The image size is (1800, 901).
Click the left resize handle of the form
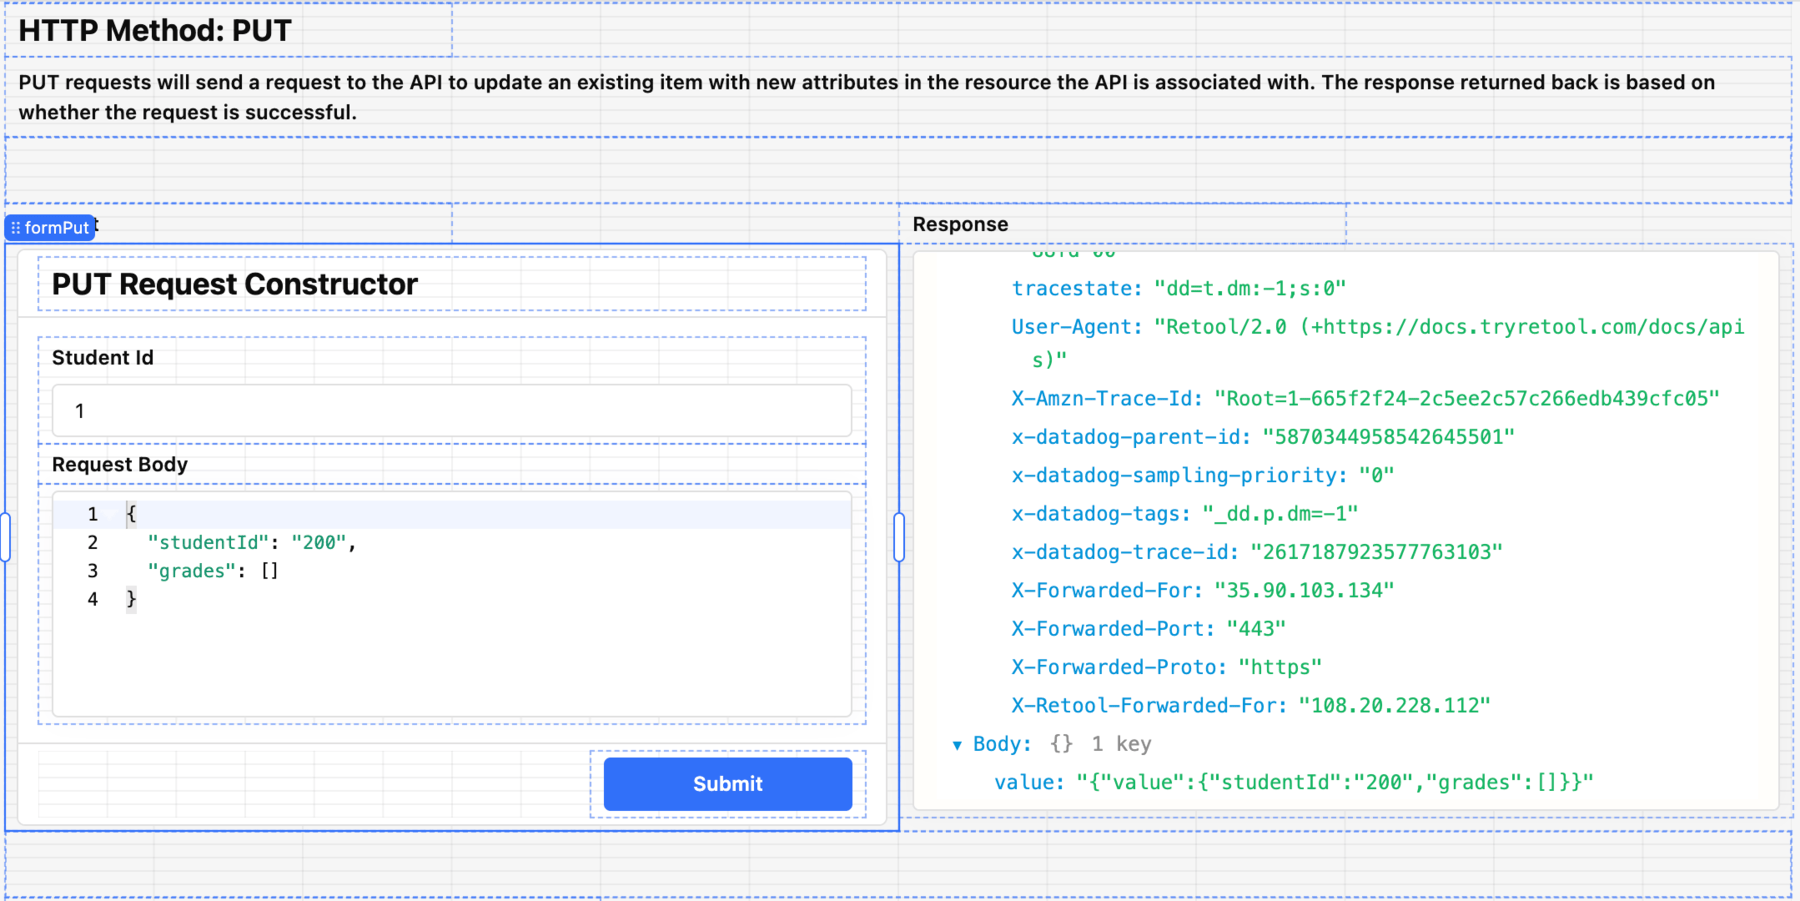[x=5, y=537]
